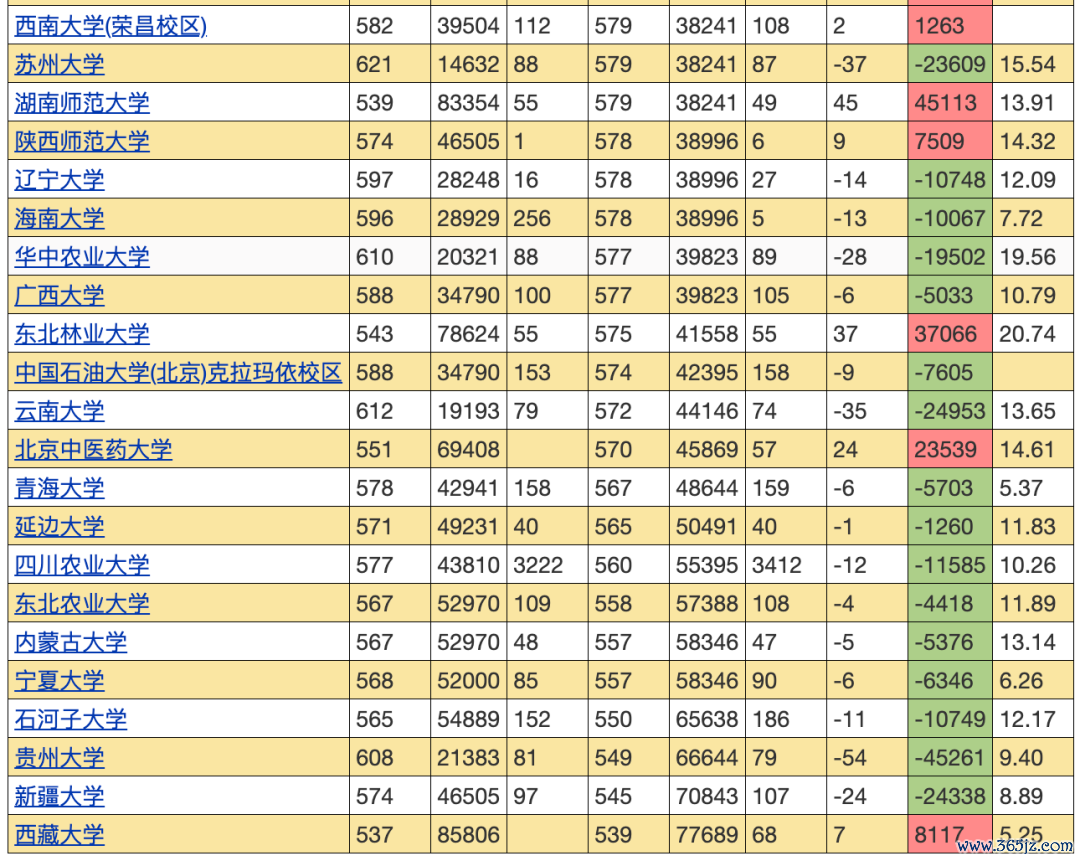Select red cell 1263 in 西南大学 row
1080x861 pixels.
coord(950,26)
